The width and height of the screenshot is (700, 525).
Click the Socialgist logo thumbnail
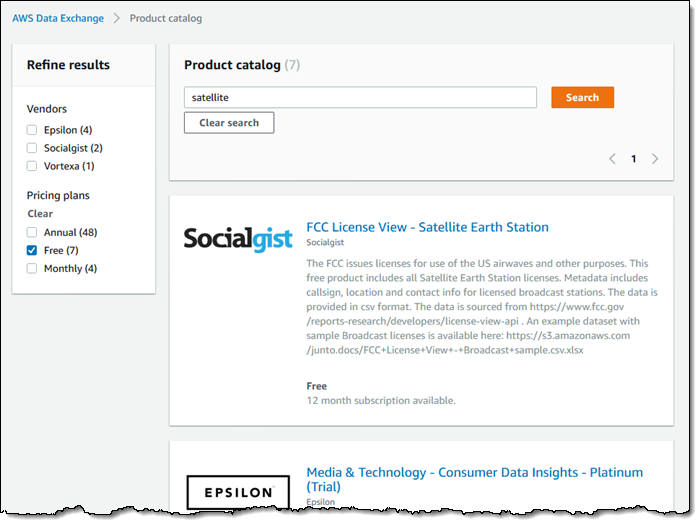[x=238, y=238]
